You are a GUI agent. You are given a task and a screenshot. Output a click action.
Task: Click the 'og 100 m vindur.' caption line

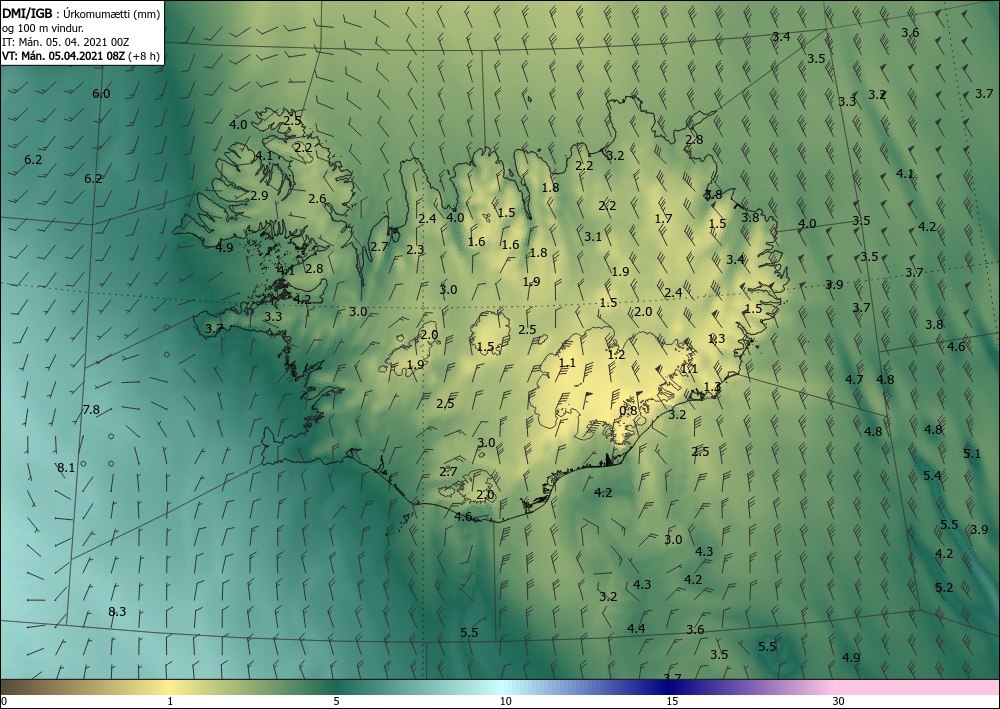[43, 28]
